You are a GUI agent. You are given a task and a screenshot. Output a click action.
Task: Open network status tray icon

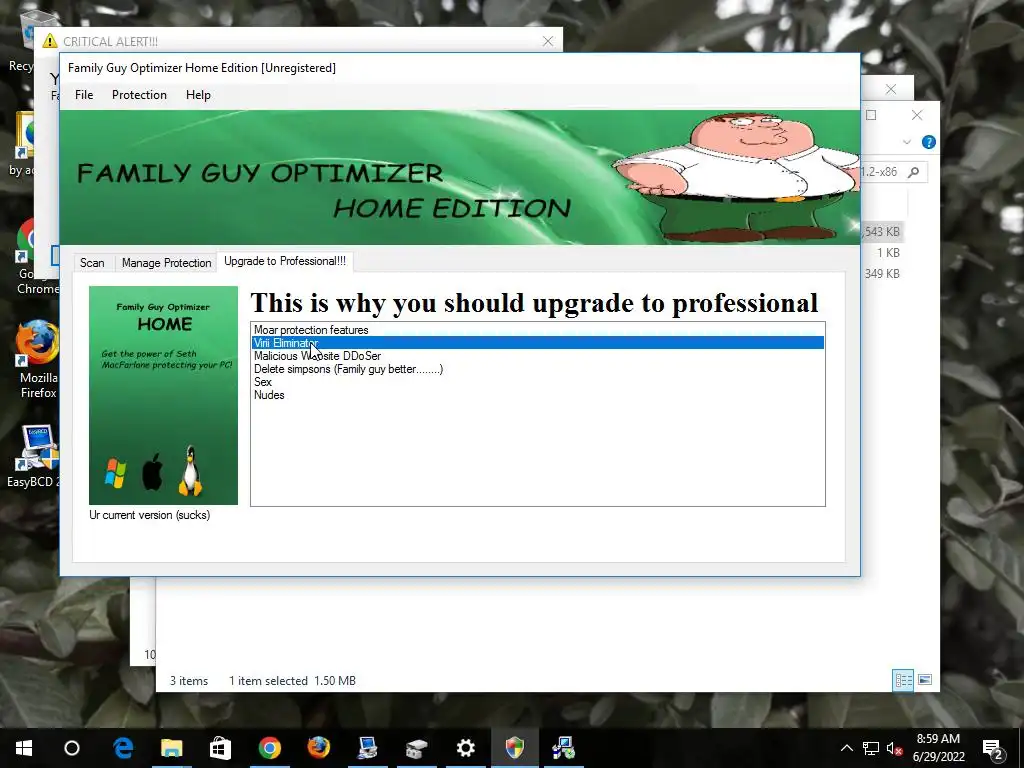(x=871, y=748)
